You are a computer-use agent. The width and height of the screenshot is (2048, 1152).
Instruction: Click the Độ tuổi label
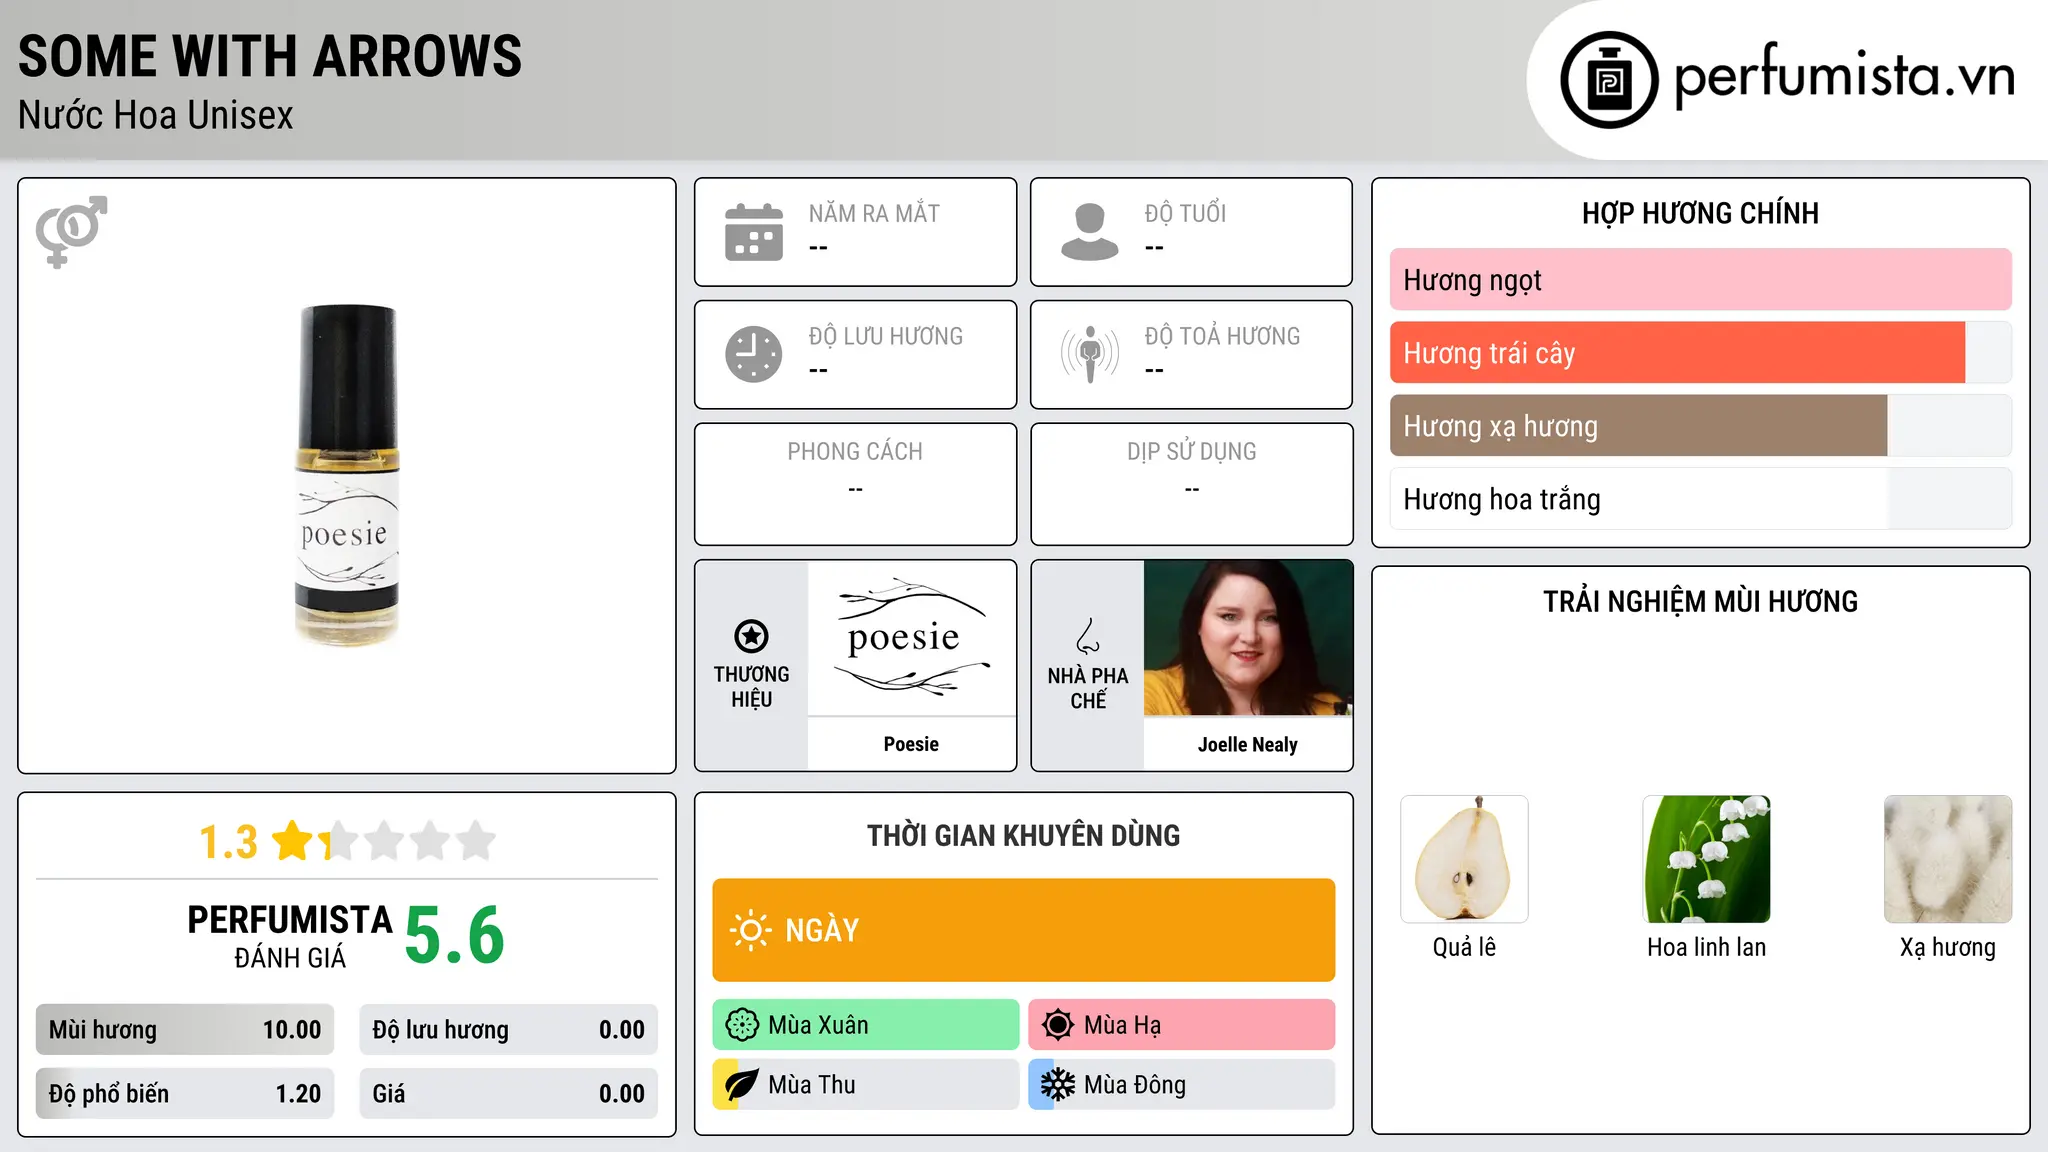point(1185,214)
